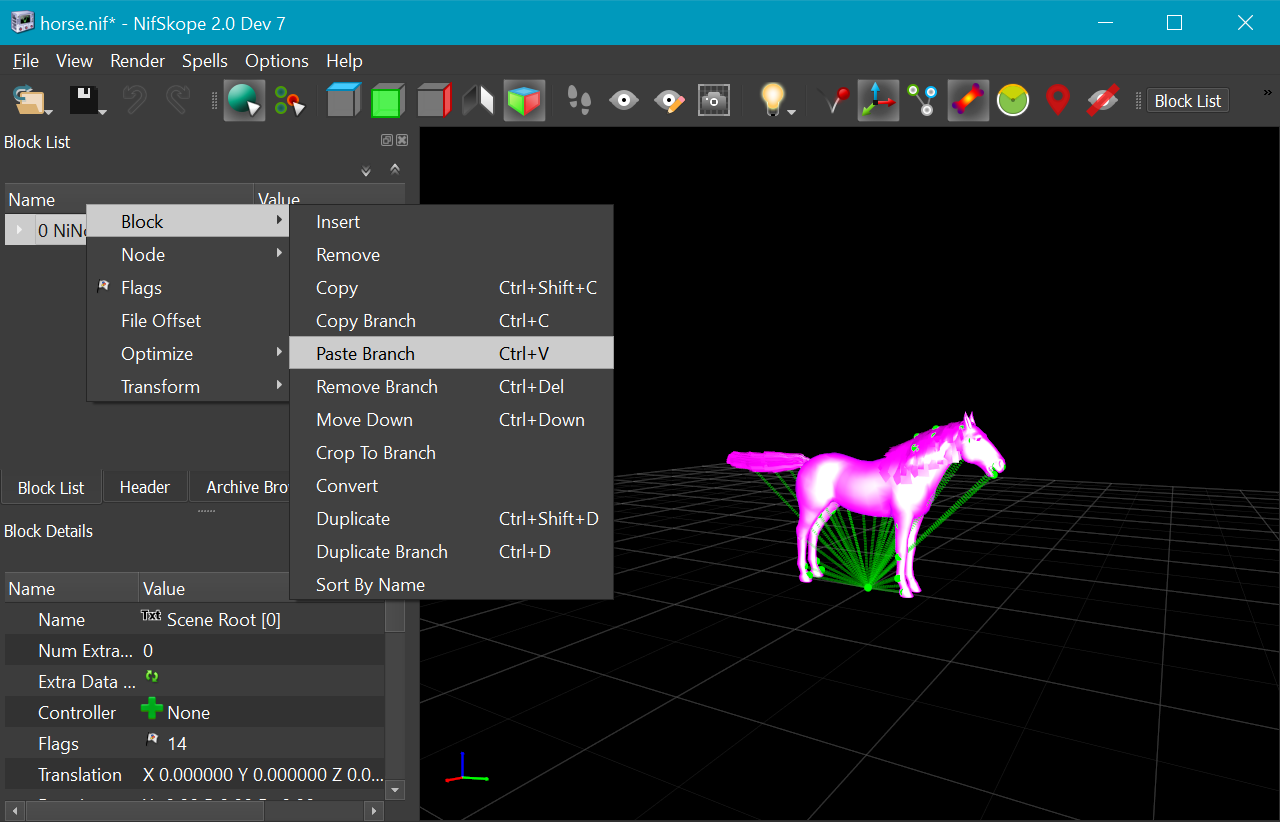The image size is (1280, 822).
Task: Open the Help menu
Action: (344, 61)
